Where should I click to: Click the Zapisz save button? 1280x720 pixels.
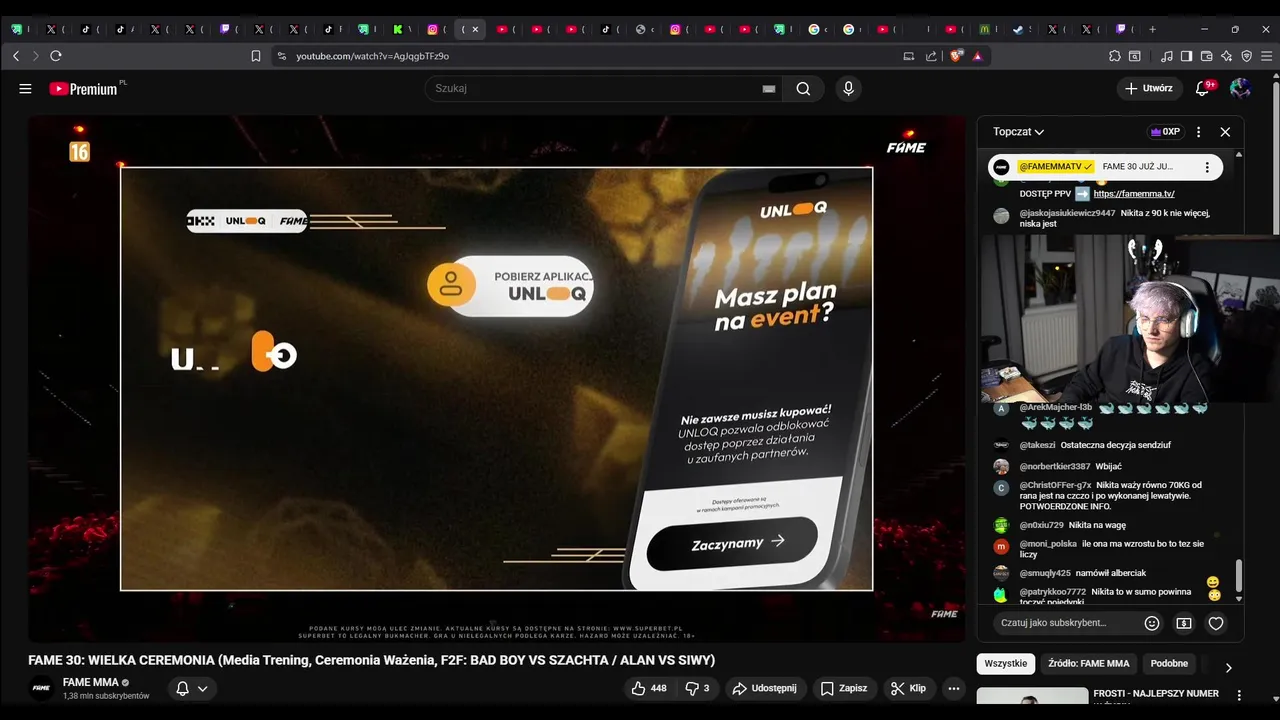pyautogui.click(x=844, y=688)
